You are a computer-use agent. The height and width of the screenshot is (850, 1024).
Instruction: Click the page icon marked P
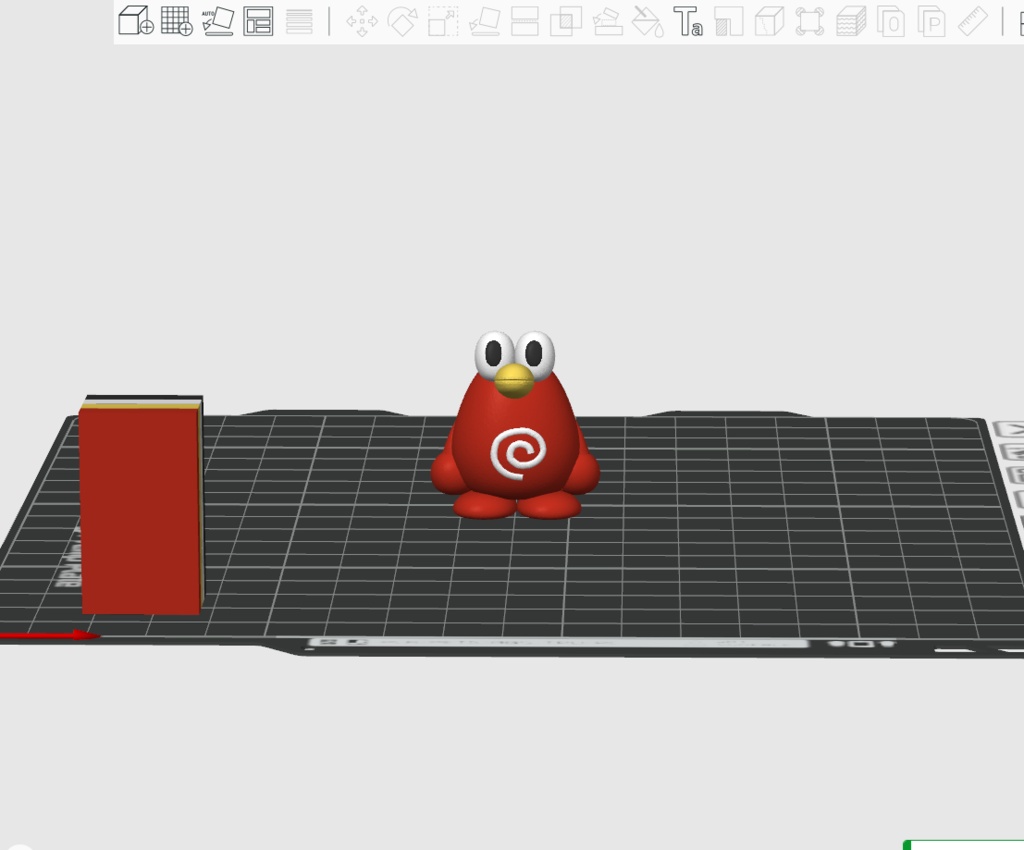932,22
